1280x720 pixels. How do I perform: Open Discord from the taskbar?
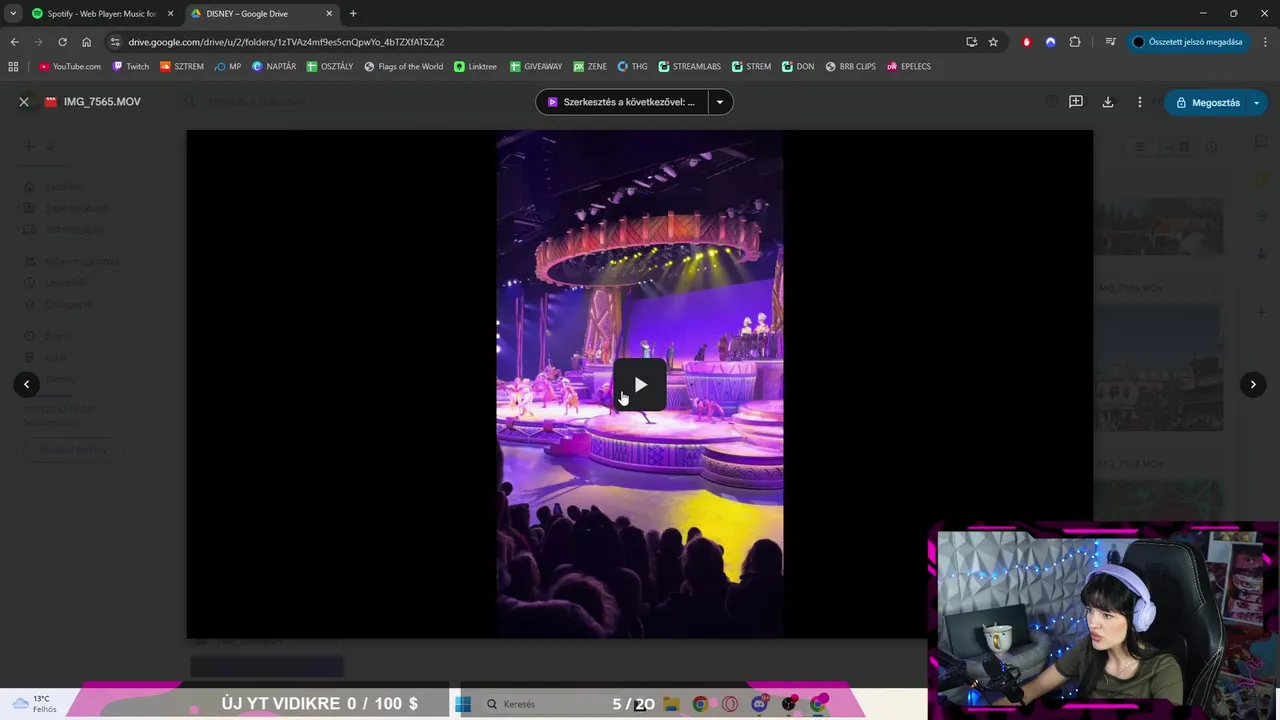tap(760, 704)
